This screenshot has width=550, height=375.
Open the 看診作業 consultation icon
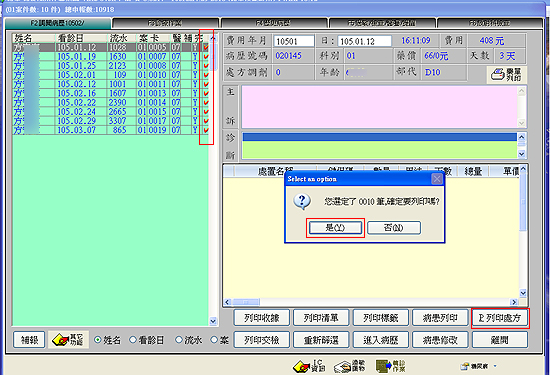(390, 366)
